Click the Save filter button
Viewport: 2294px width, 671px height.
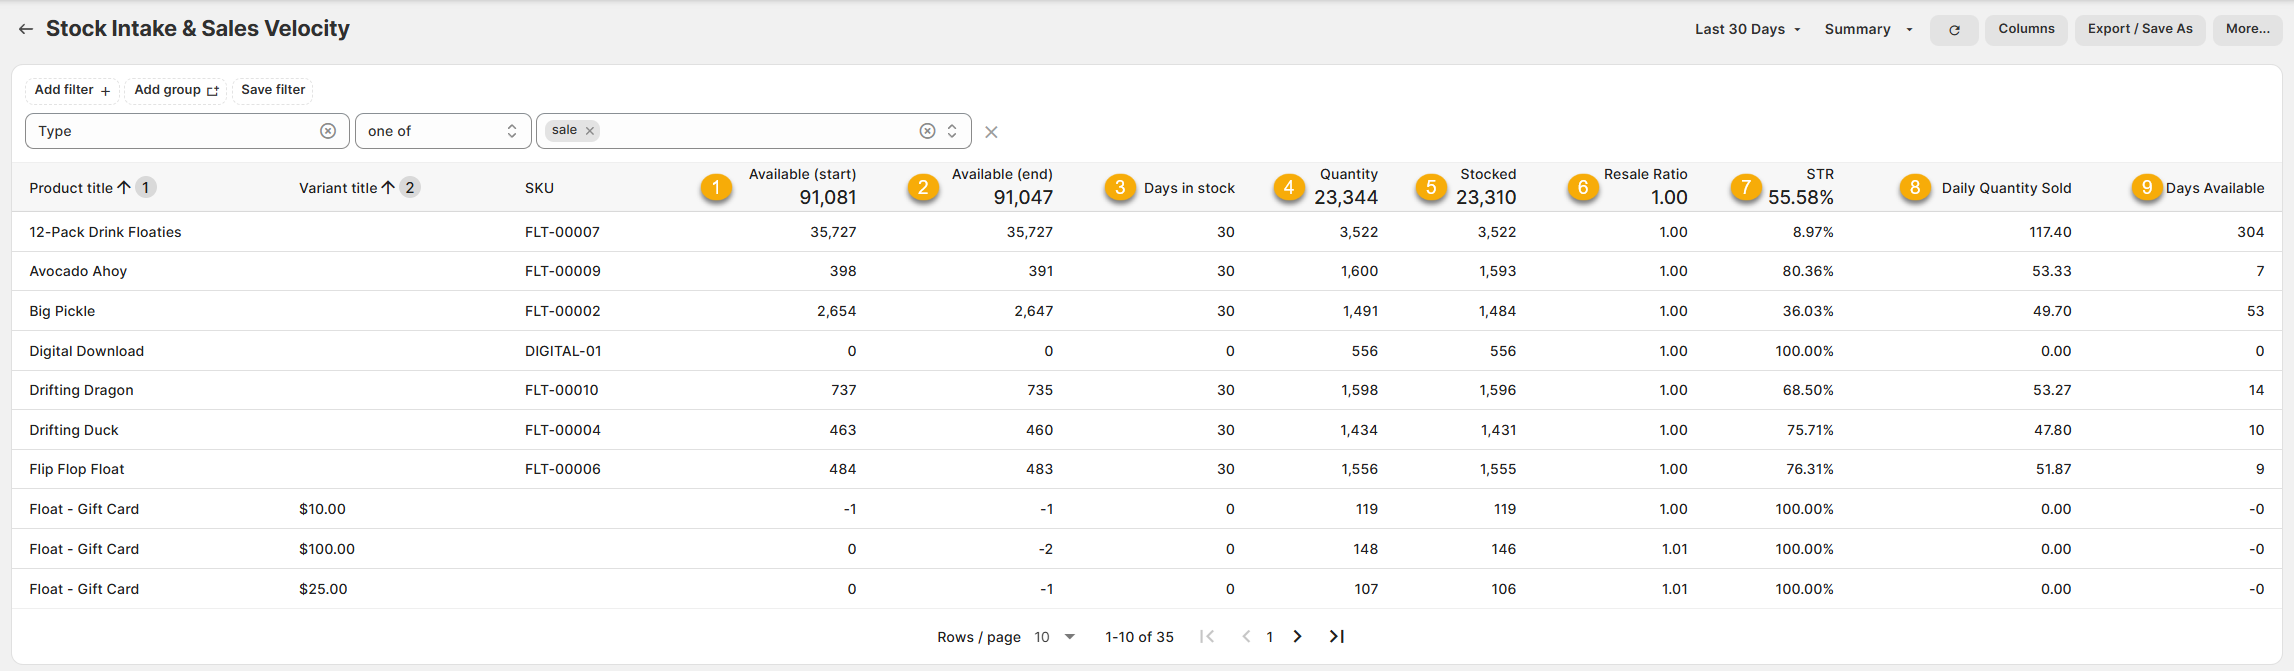coord(273,90)
